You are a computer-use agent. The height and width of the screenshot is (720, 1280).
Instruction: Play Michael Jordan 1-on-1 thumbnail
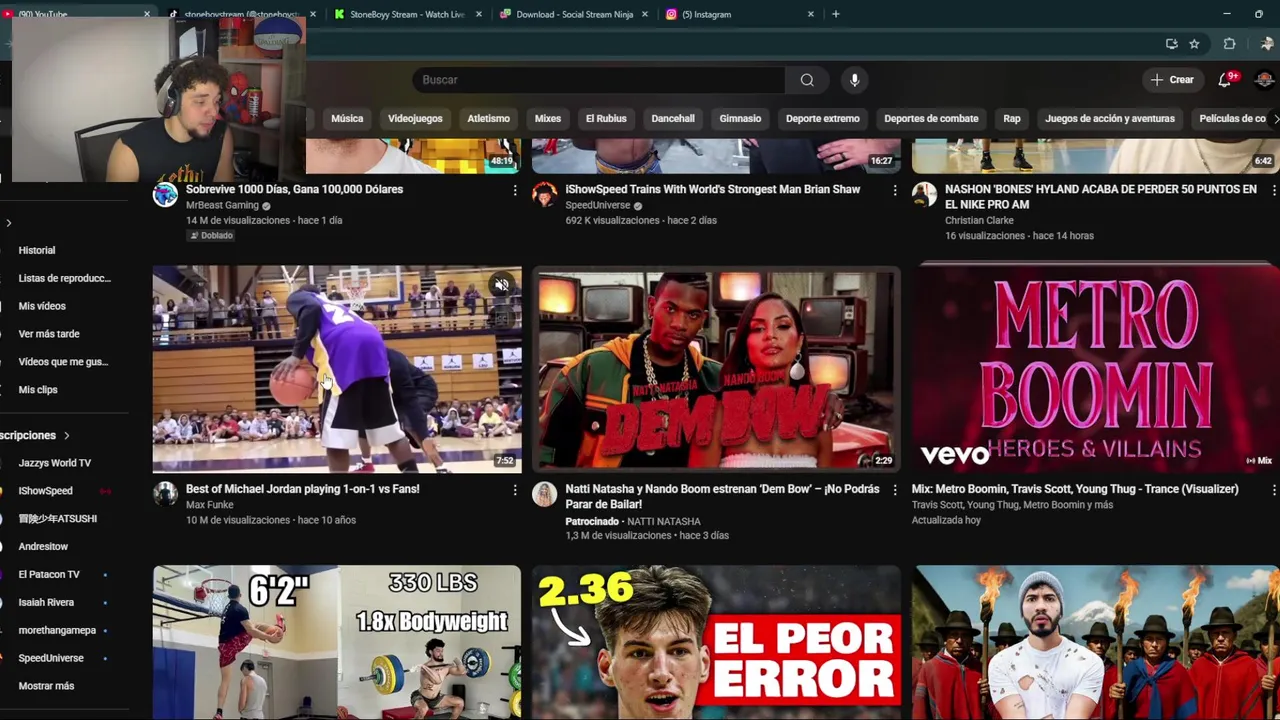click(x=337, y=369)
